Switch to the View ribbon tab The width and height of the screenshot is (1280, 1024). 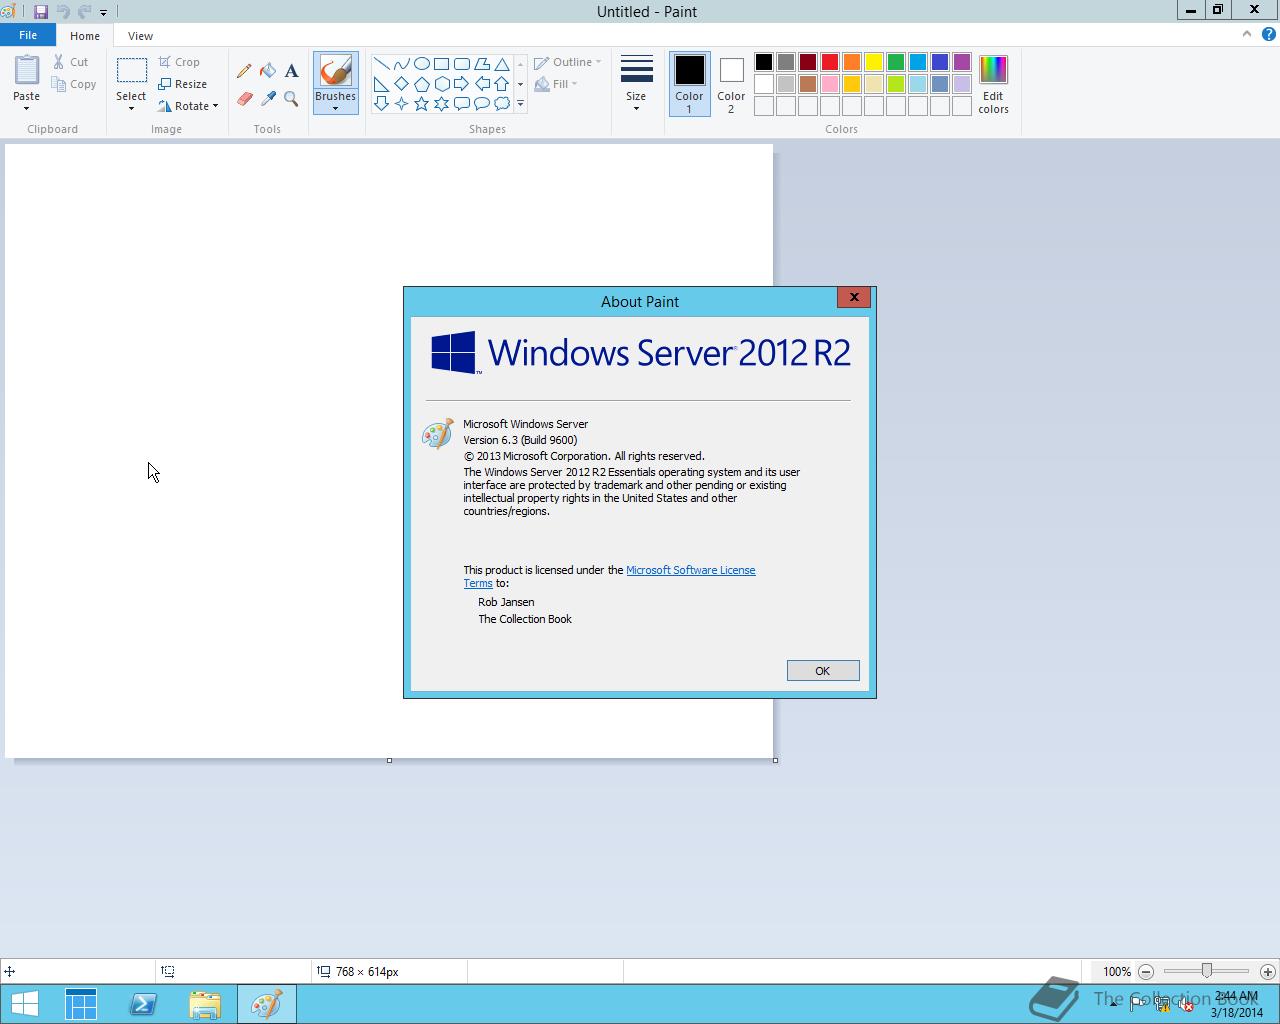(x=140, y=35)
